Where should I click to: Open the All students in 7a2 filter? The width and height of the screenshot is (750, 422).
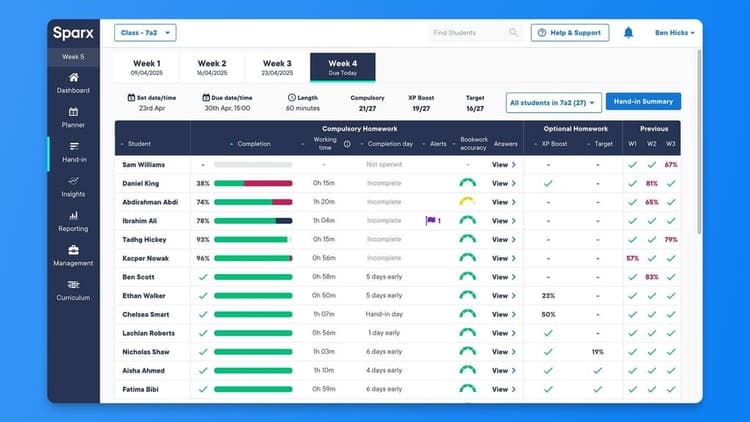click(553, 102)
